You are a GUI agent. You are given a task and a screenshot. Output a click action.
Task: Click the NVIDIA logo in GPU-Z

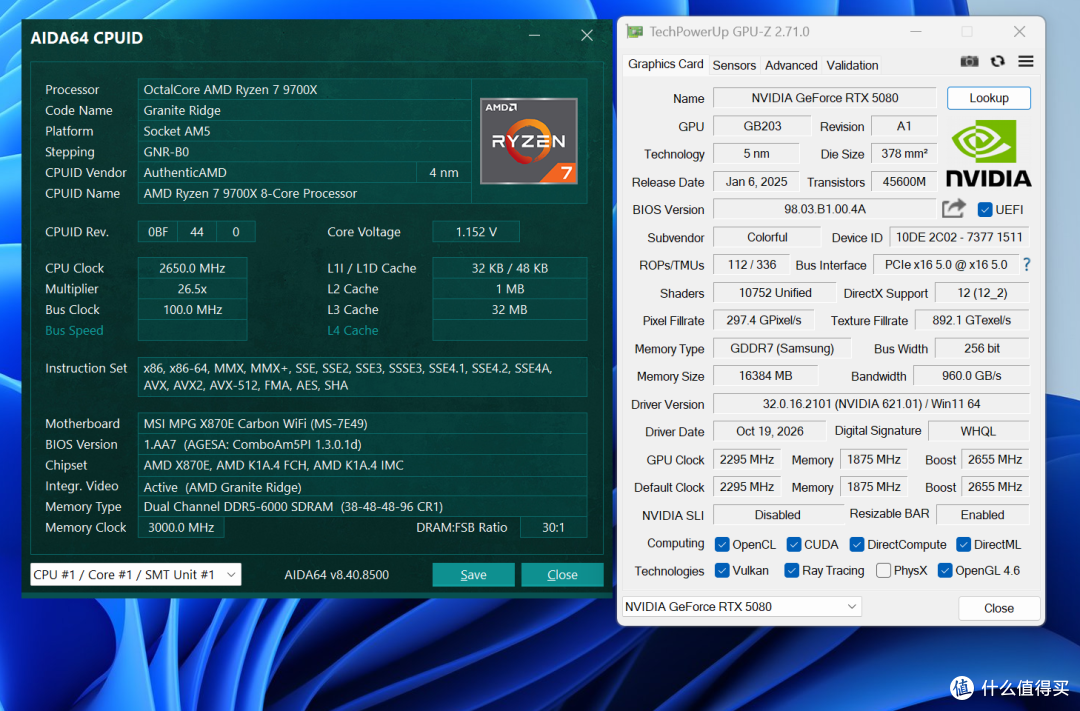click(988, 154)
